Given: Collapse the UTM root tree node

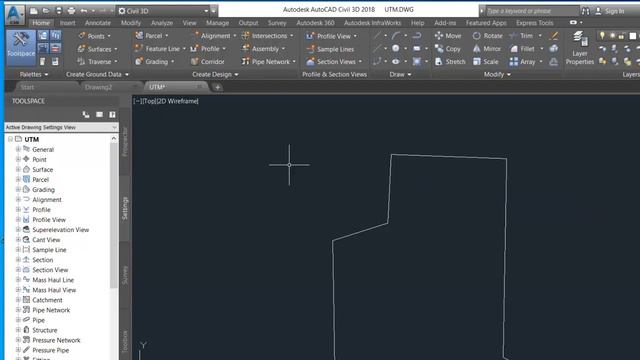Looking at the screenshot, I should (10, 139).
